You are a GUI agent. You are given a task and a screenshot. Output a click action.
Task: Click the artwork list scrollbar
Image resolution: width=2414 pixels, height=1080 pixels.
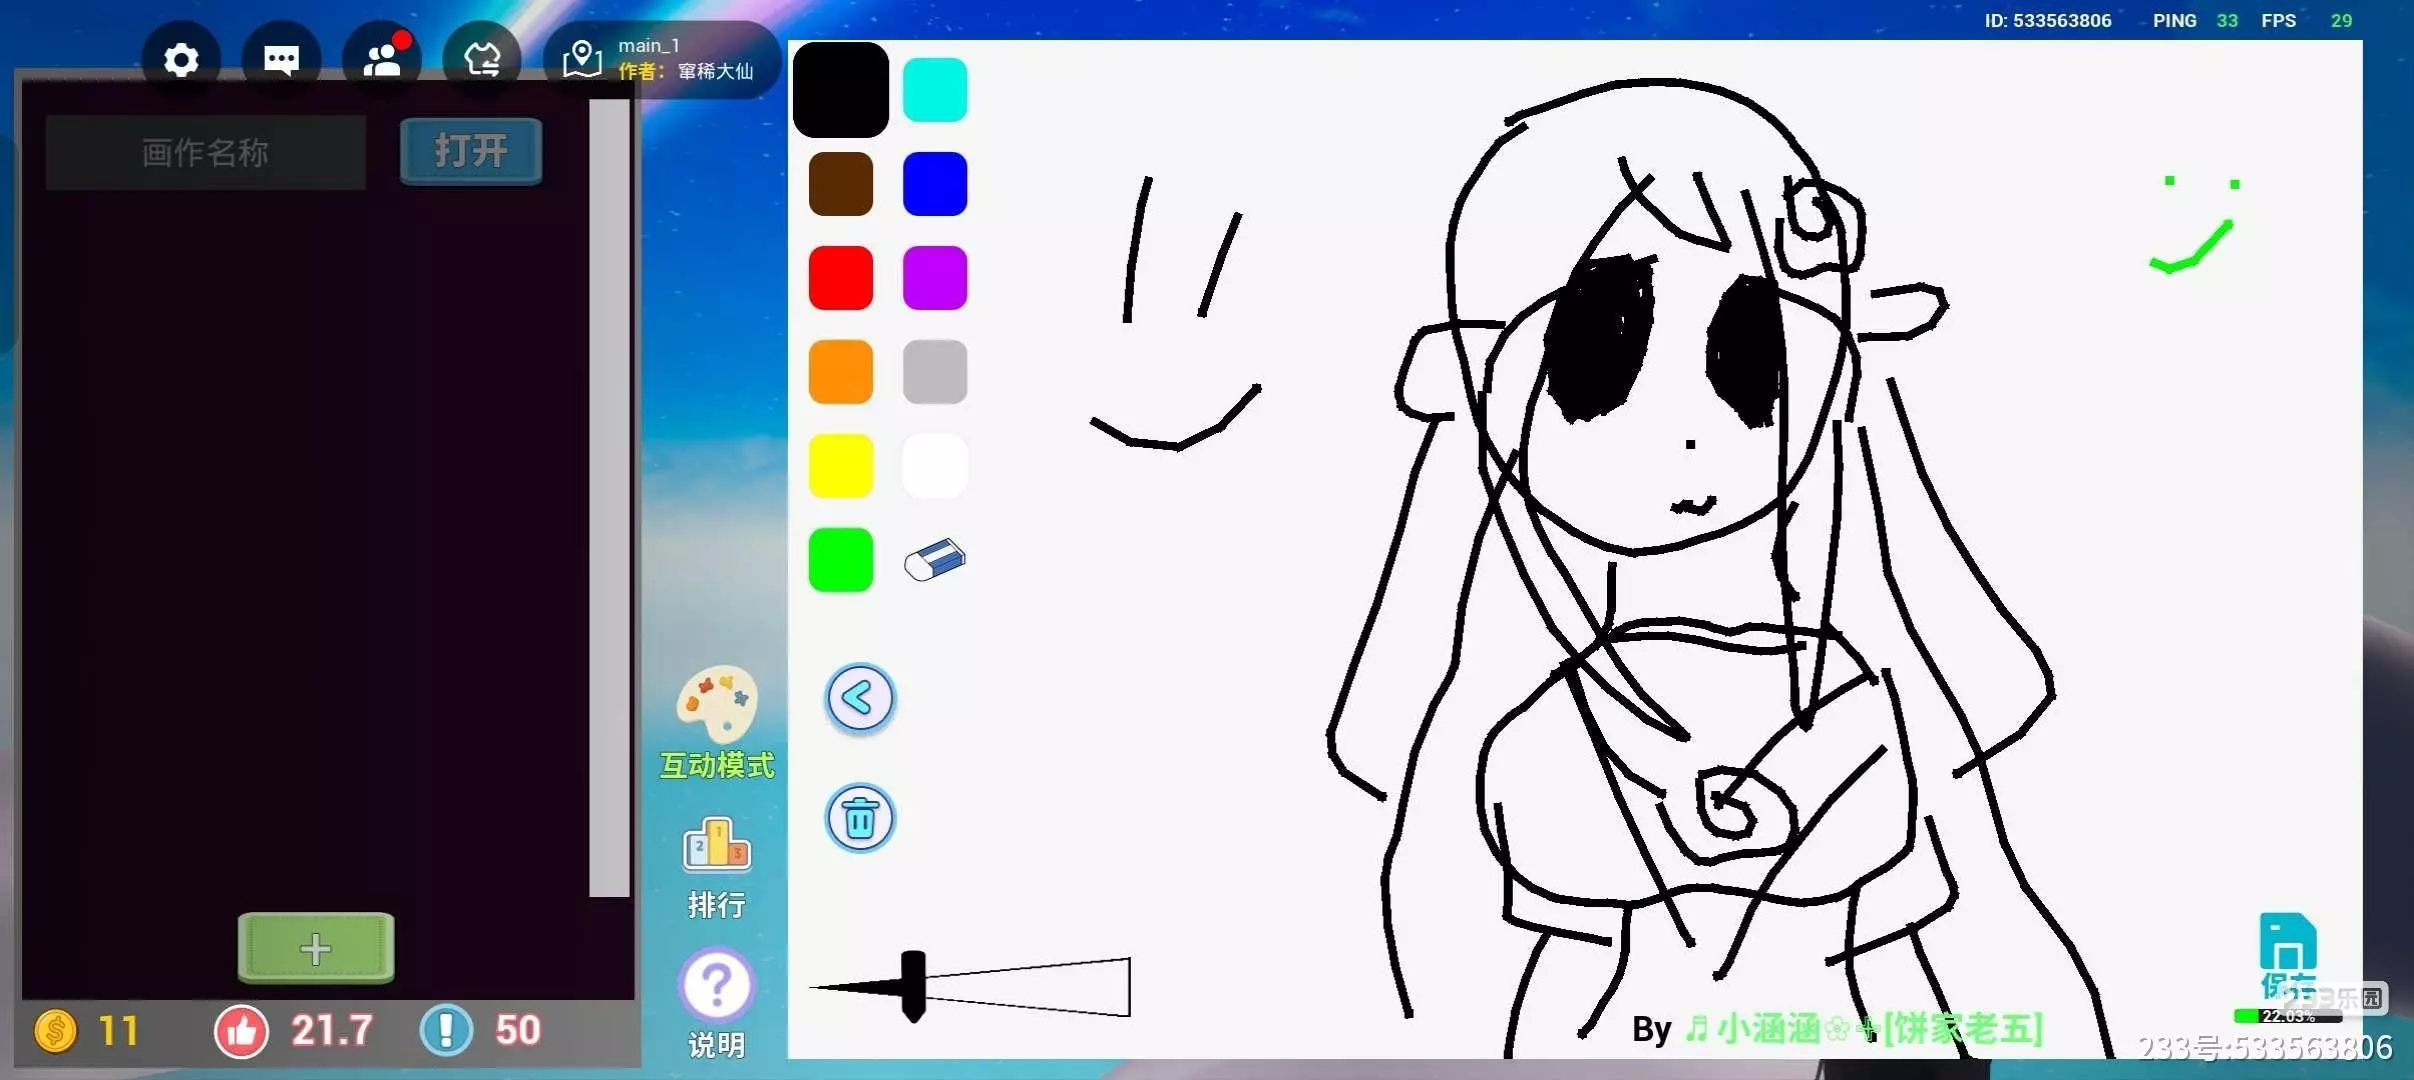pyautogui.click(x=609, y=498)
